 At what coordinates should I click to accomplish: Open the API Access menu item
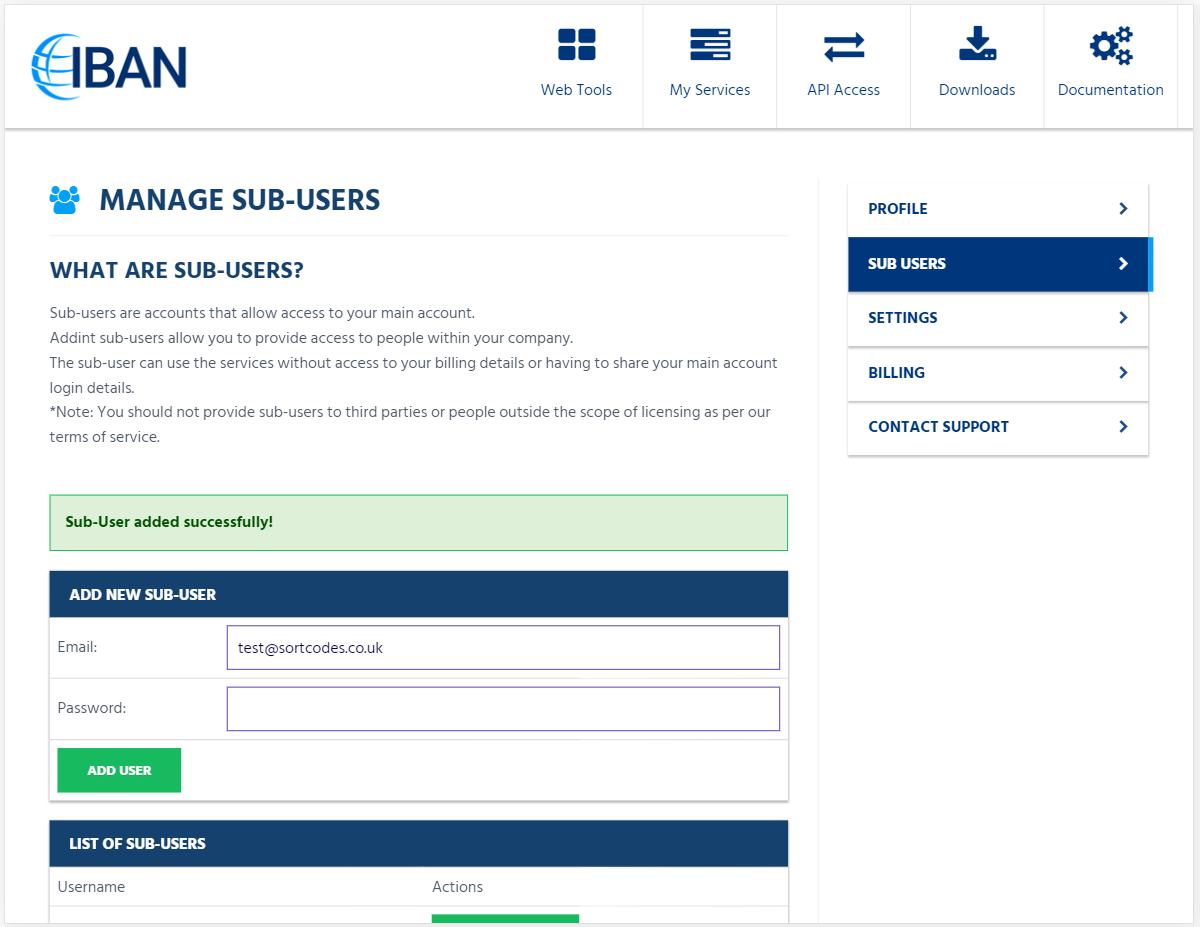point(843,89)
